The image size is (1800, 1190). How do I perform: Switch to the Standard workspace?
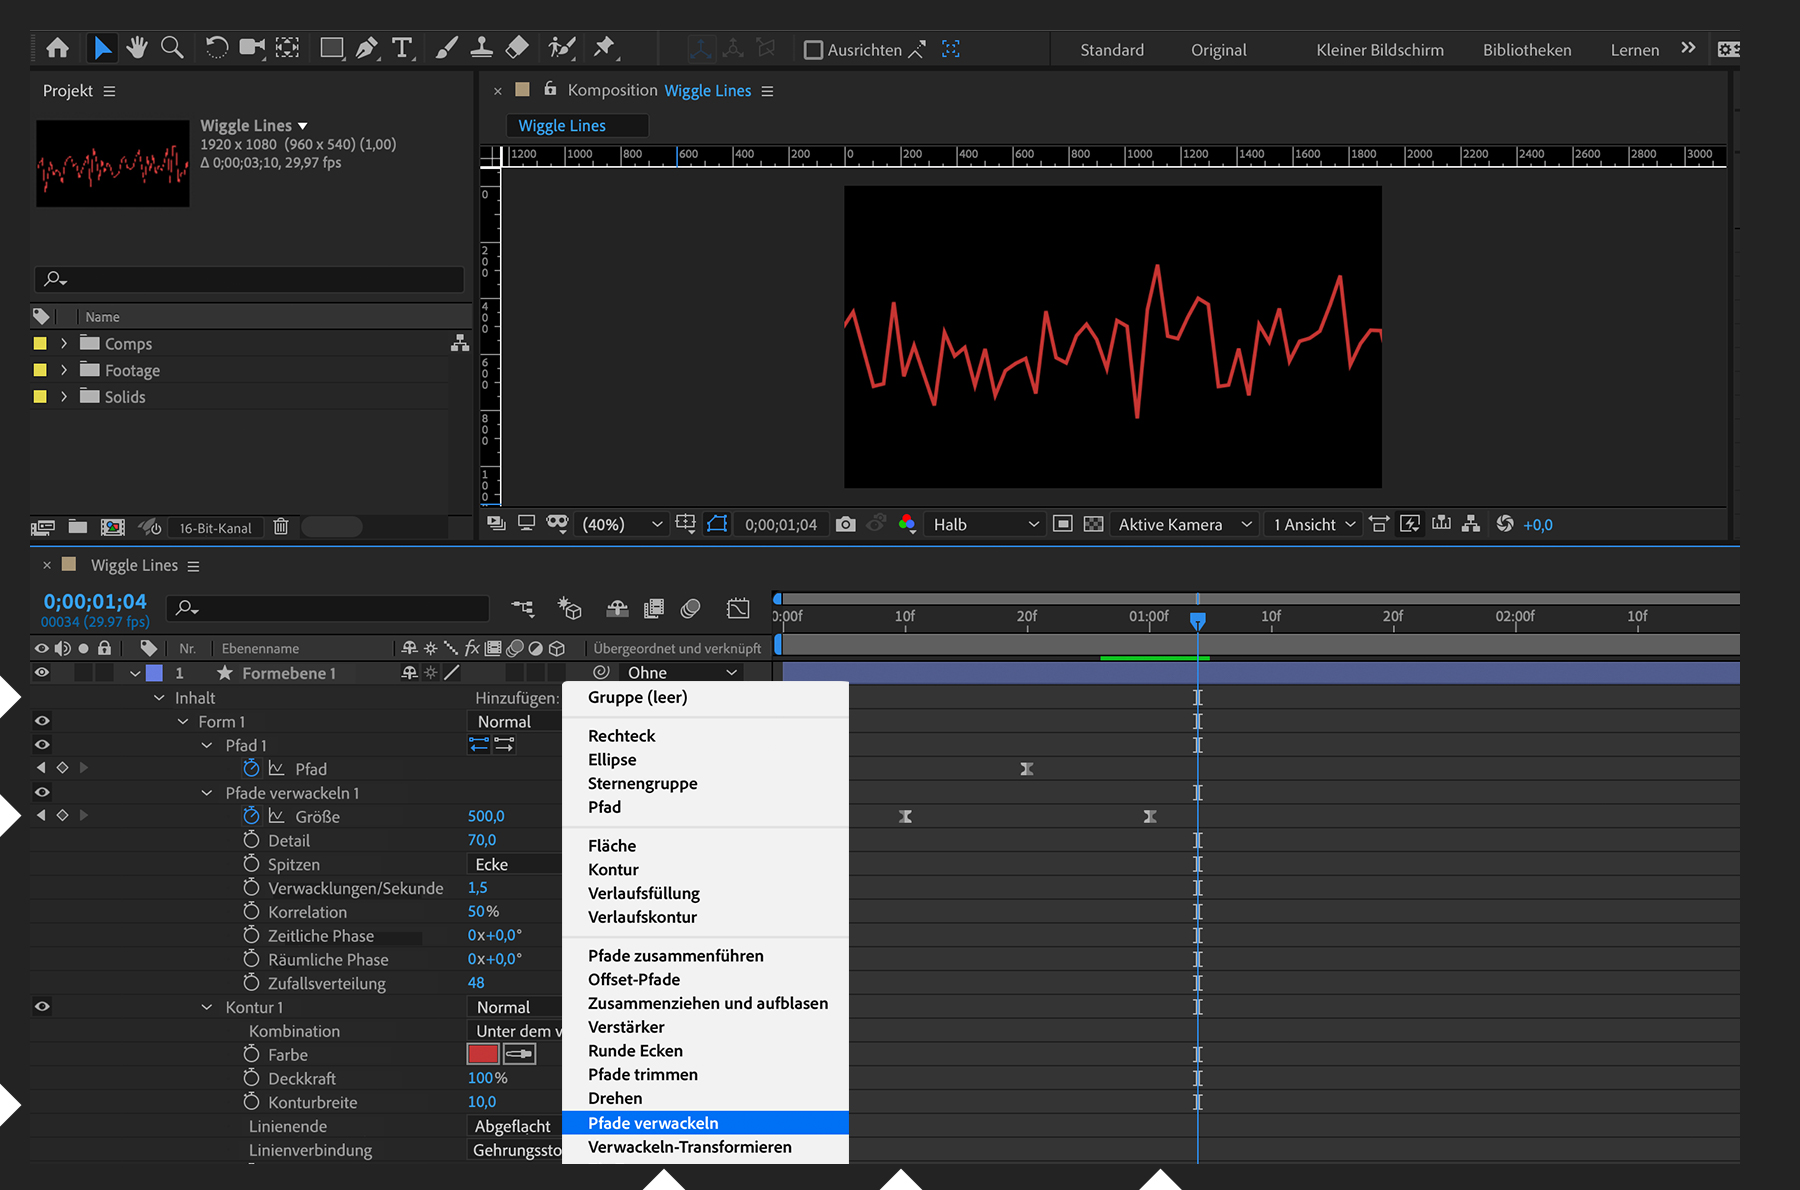pyautogui.click(x=1112, y=50)
